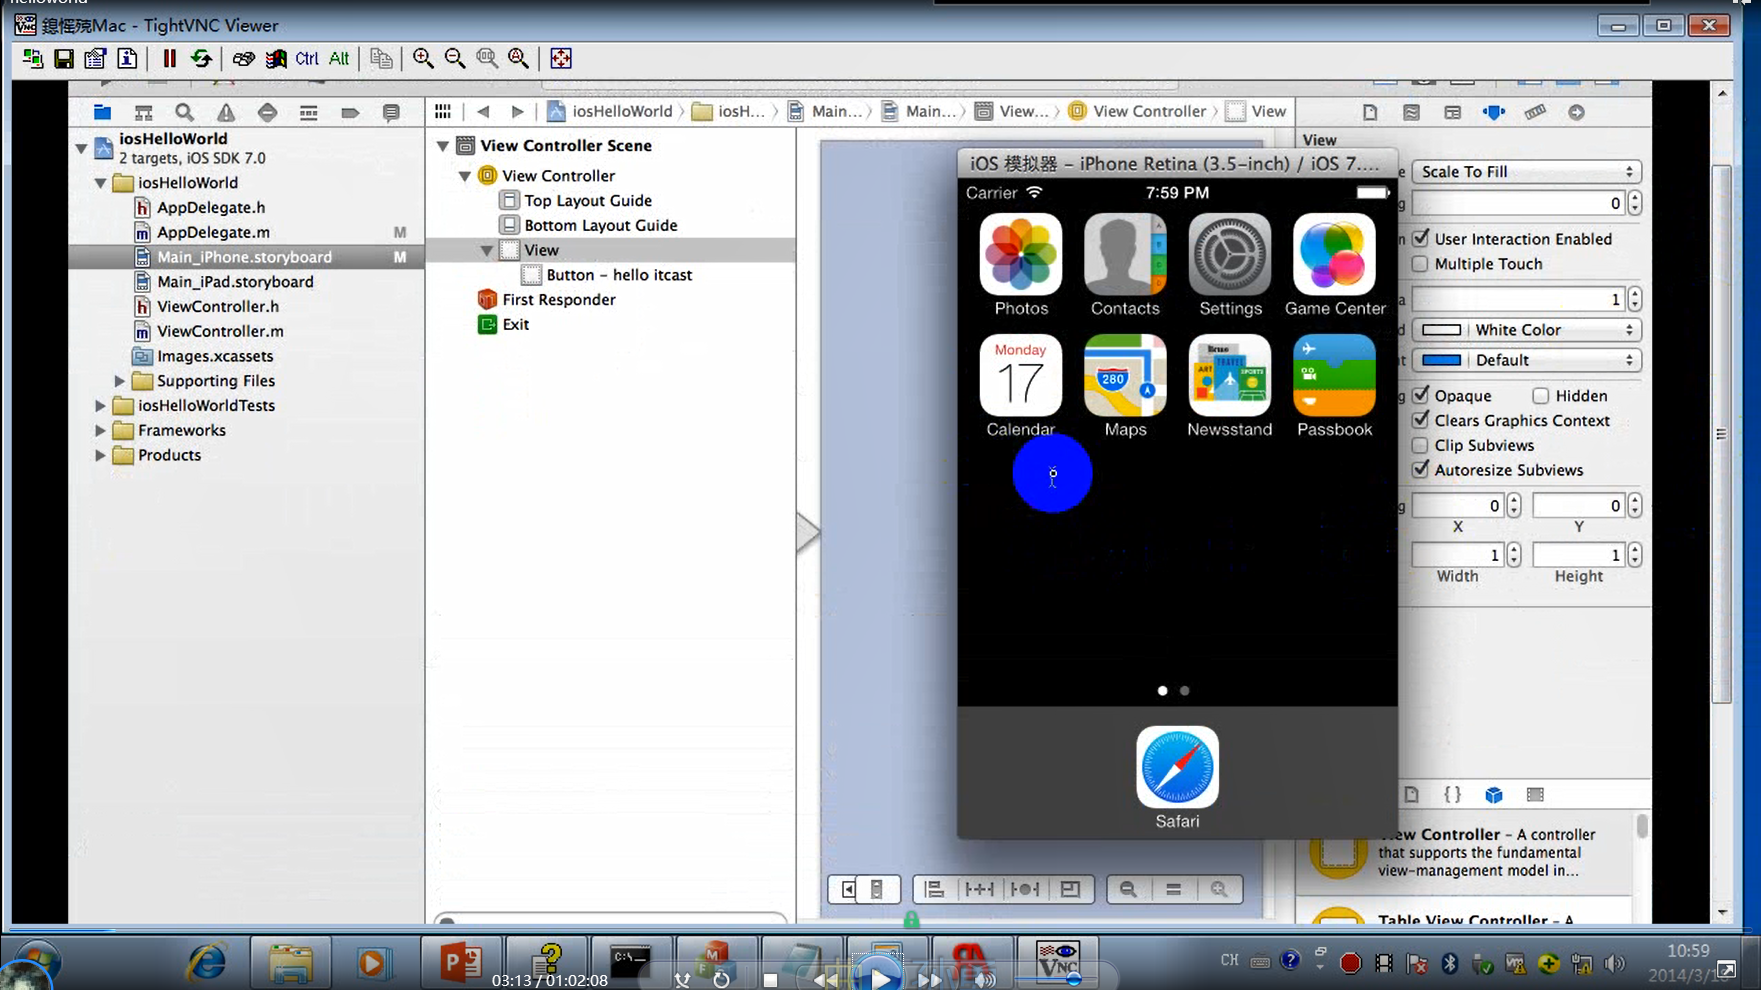Go forward in Xcode editor history

517,111
